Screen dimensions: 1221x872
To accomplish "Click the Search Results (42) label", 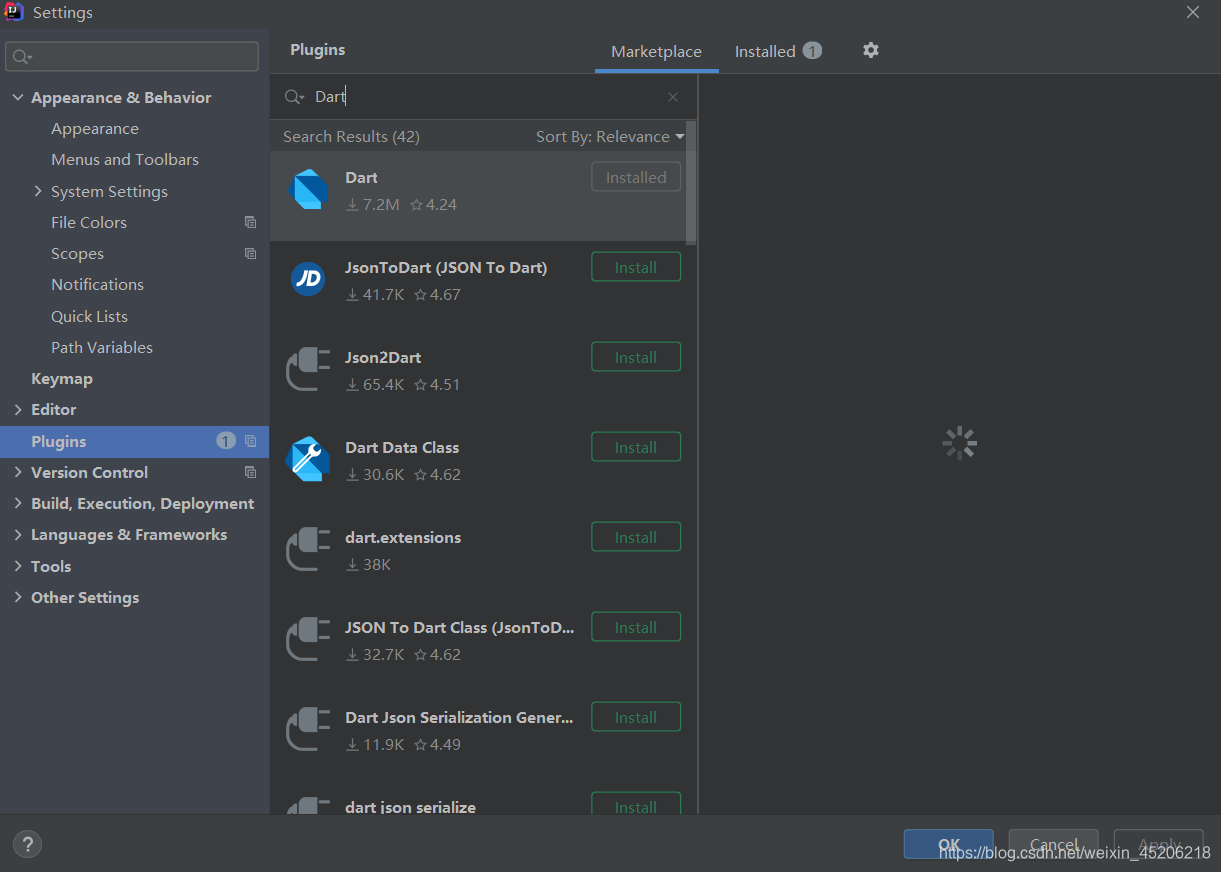I will click(x=351, y=137).
